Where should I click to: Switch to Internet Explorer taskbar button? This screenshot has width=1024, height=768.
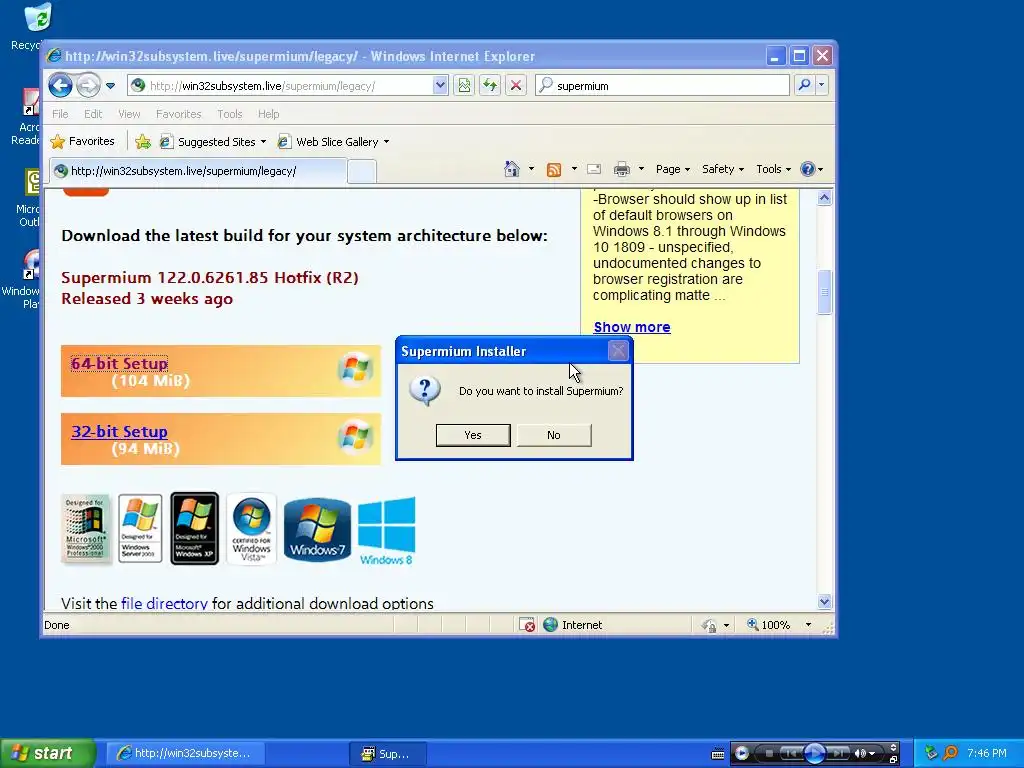tap(184, 754)
